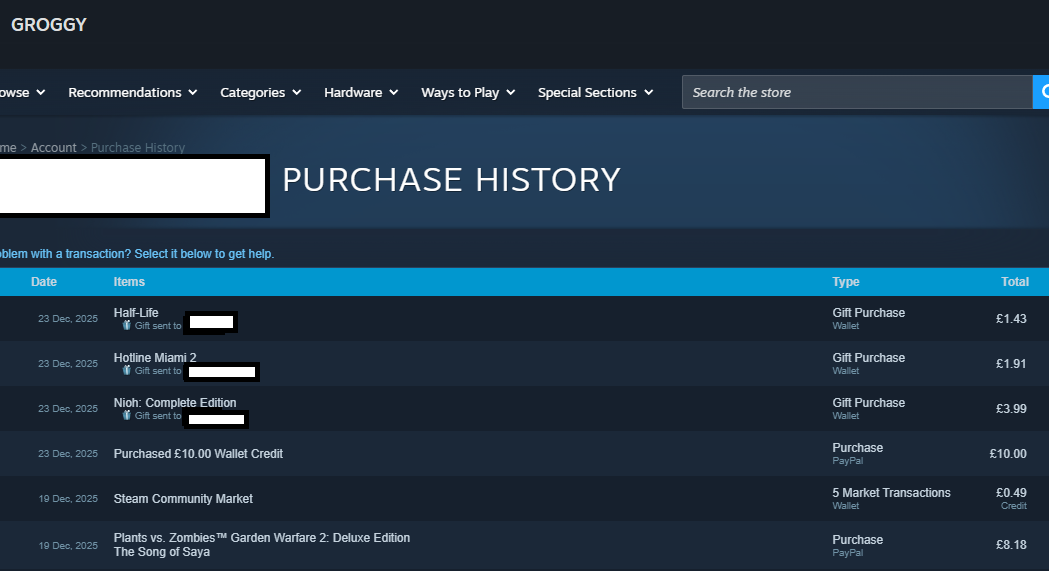Click the £1.91 total
This screenshot has width=1049, height=571.
pyautogui.click(x=1011, y=364)
